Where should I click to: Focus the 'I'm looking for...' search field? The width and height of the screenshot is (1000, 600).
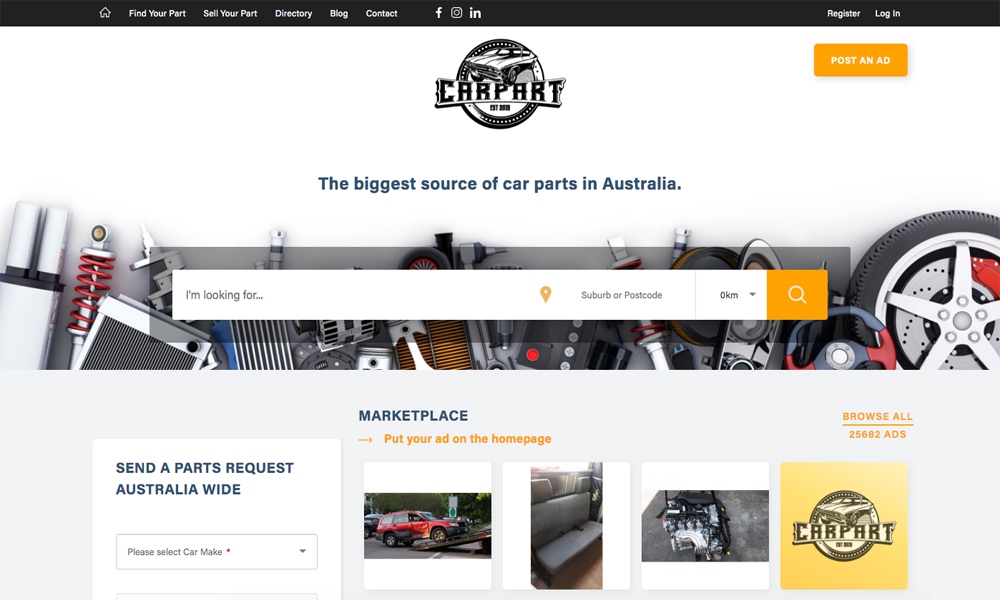[x=350, y=295]
